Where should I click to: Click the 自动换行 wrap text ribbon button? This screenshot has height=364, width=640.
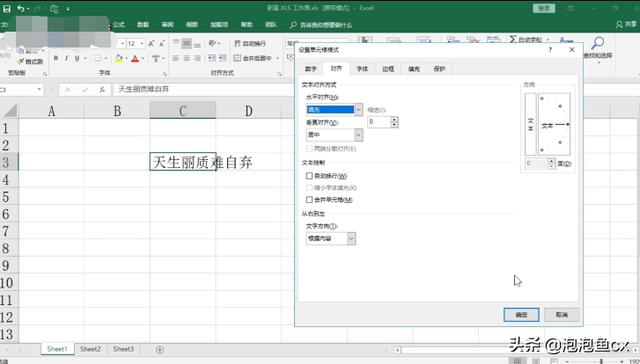[250, 43]
